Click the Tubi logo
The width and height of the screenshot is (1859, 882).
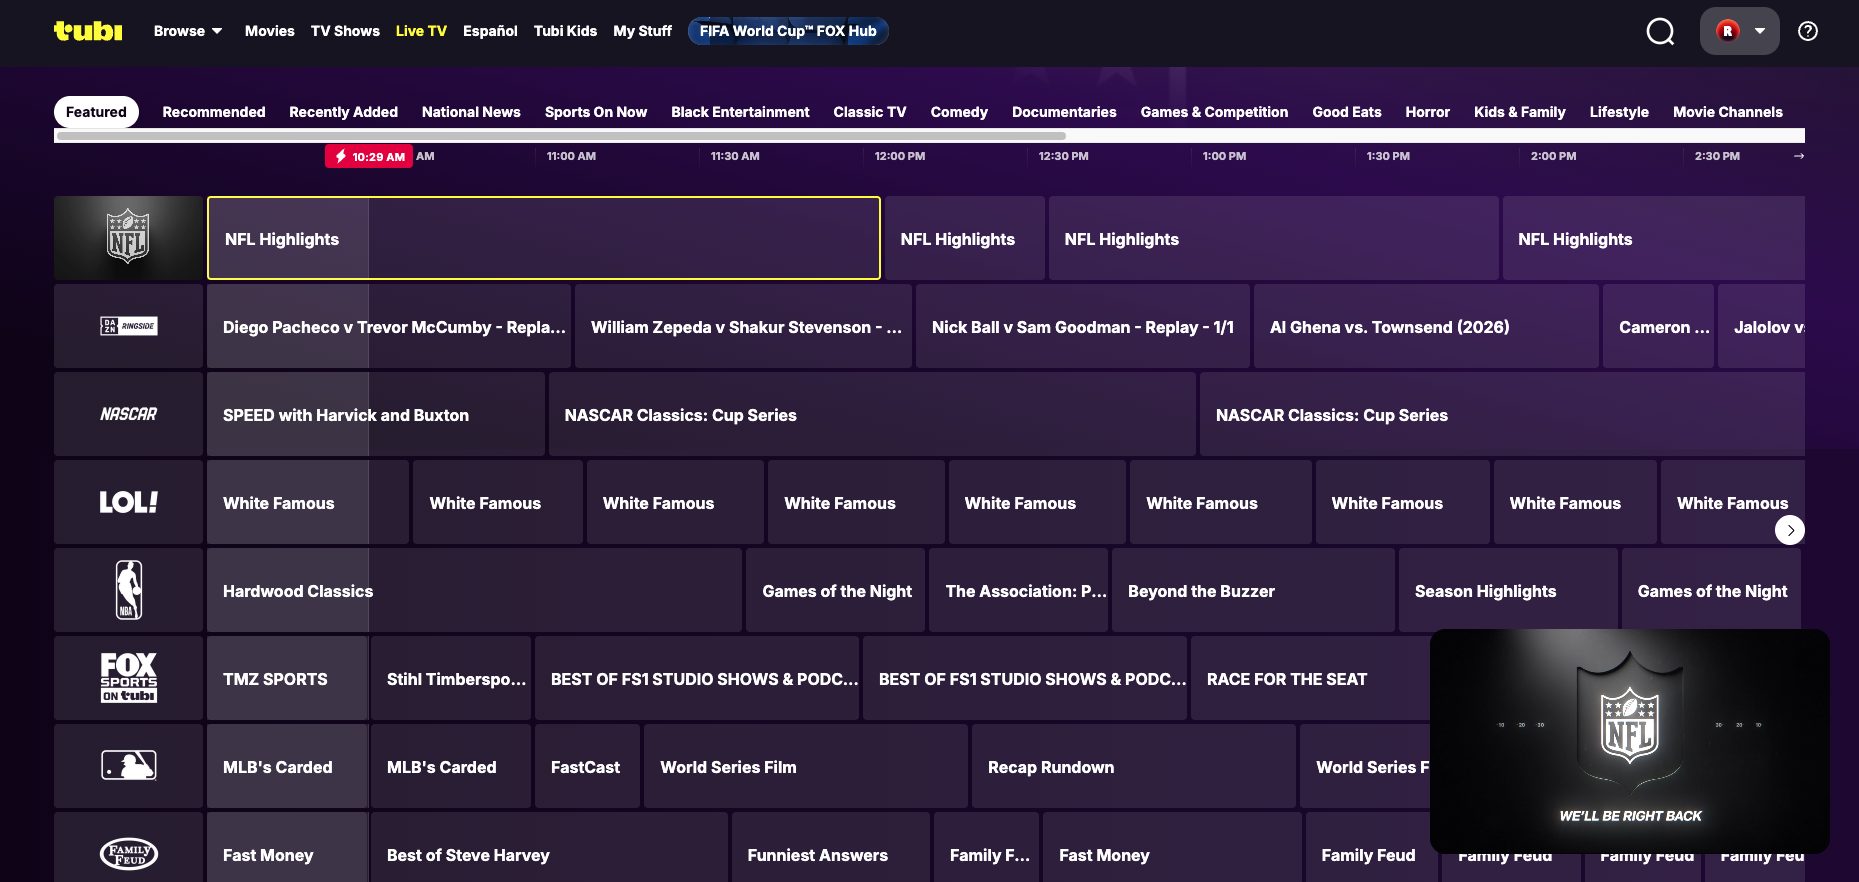[88, 31]
